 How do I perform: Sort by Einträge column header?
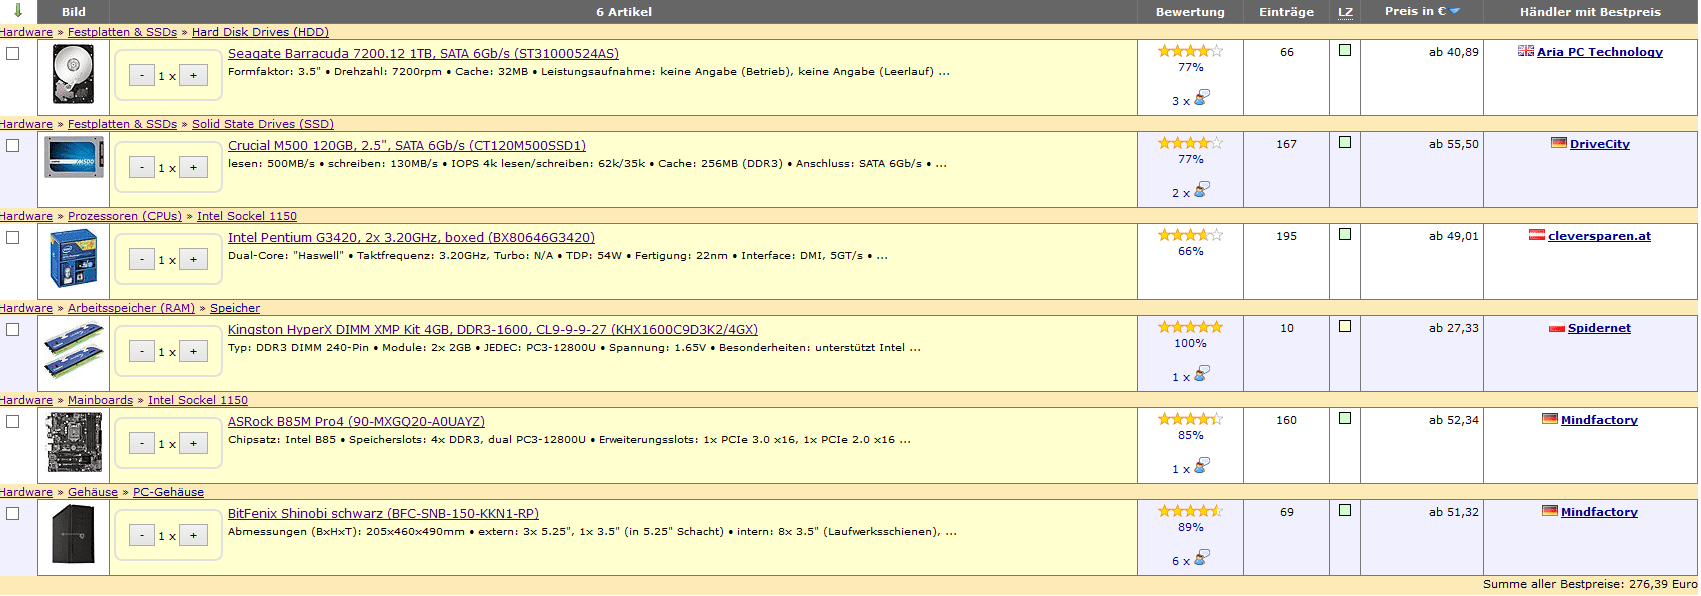click(1286, 12)
